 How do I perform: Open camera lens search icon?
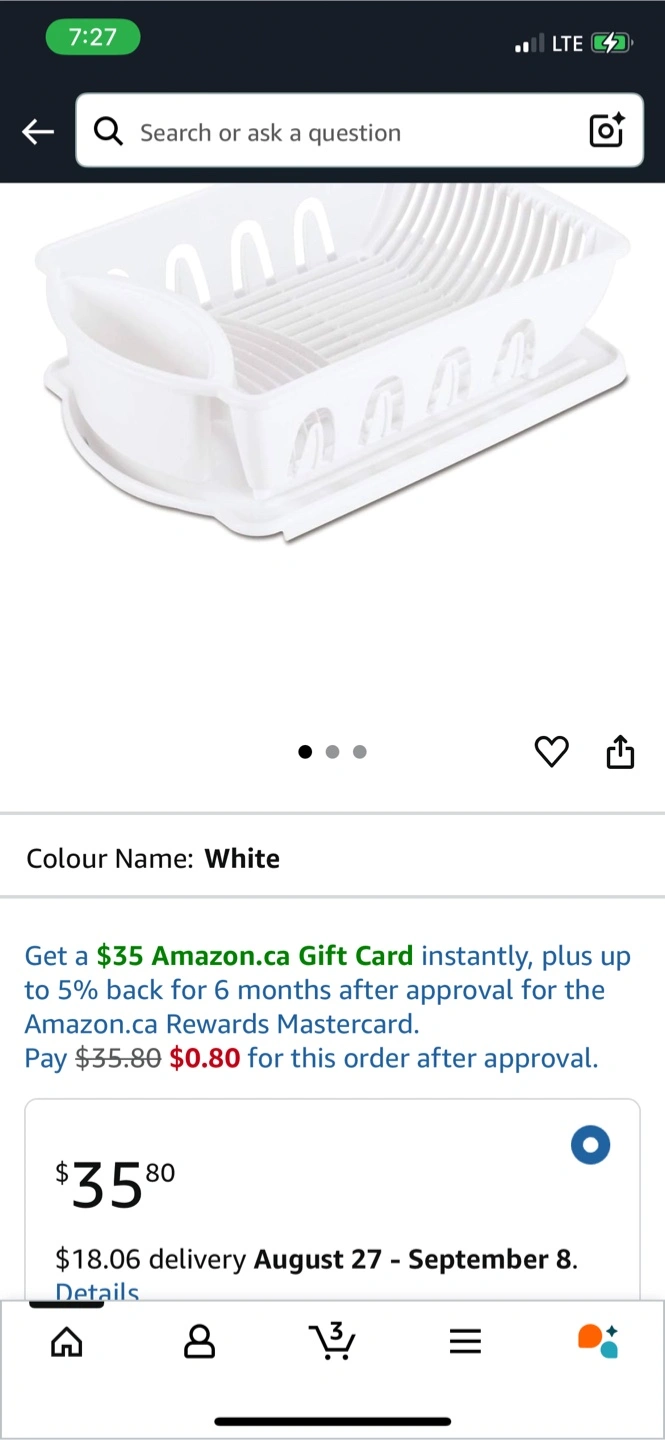click(x=607, y=131)
